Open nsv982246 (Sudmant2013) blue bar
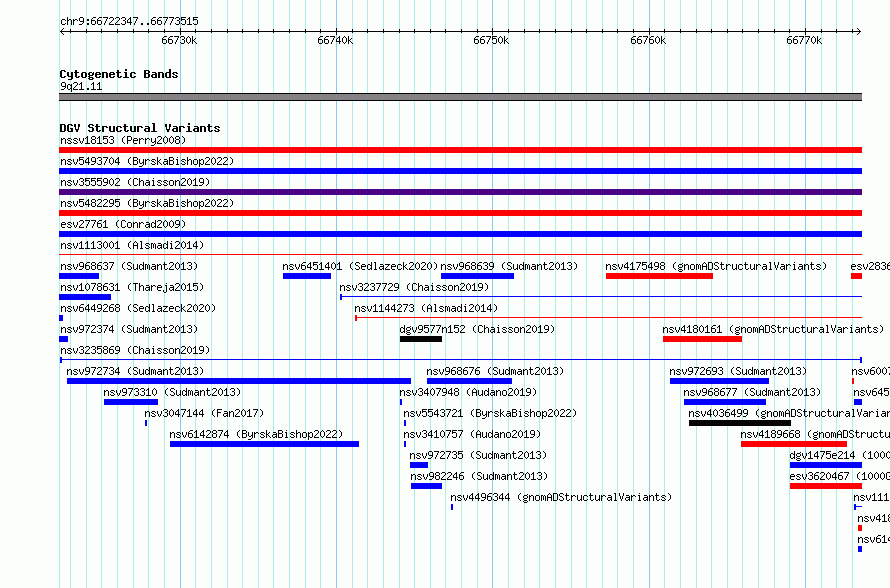890x588 pixels. pos(426,486)
